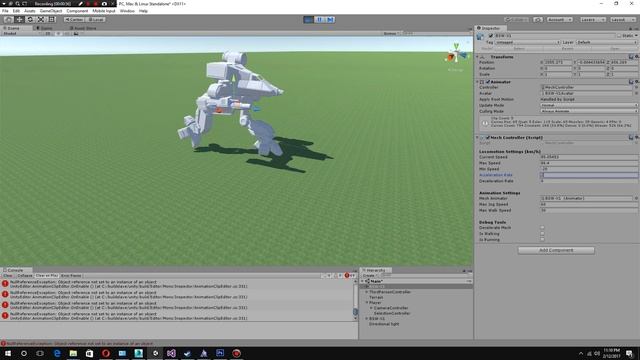Open Microsoft Edge from taskbar
This screenshot has width=640, height=360.
[x=57, y=353]
